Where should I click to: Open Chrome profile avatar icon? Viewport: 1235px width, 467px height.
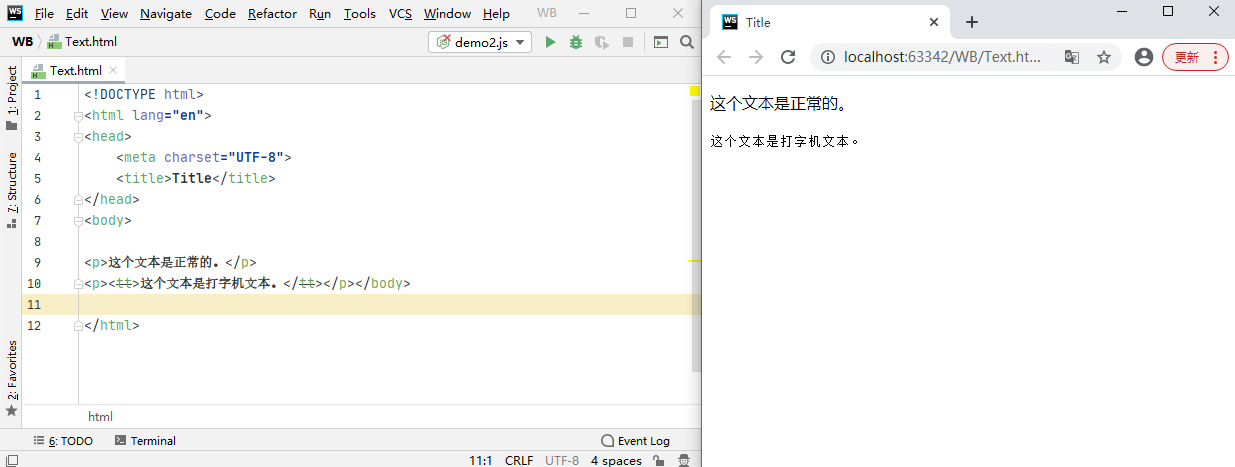[x=1144, y=57]
